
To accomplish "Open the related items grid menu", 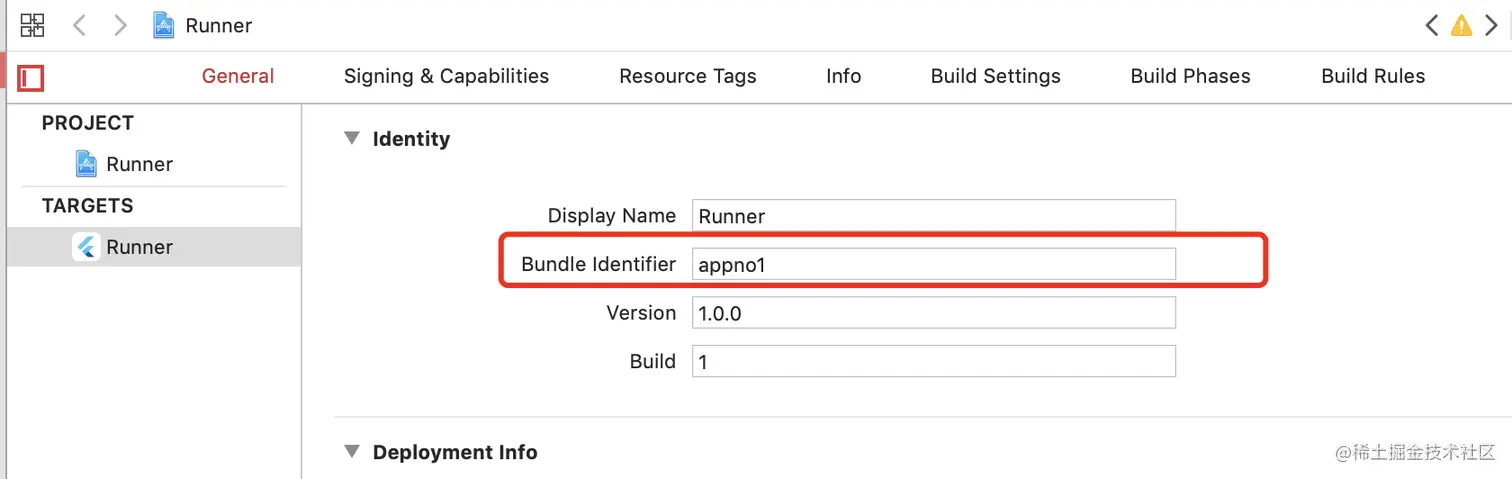I will pyautogui.click(x=32, y=25).
